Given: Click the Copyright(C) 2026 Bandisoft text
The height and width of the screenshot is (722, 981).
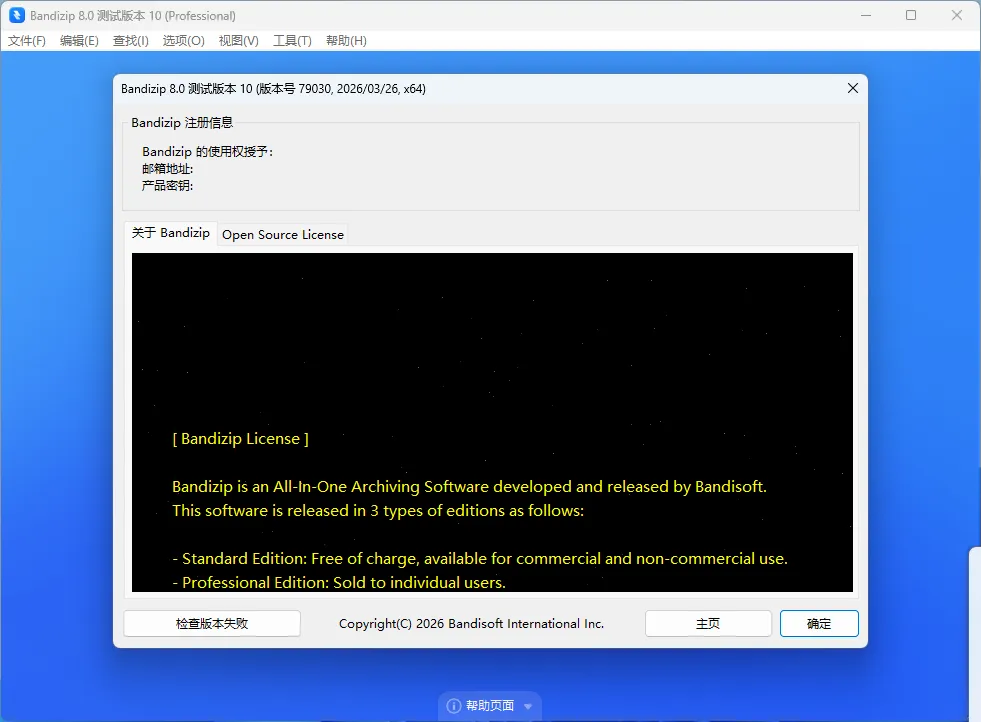Looking at the screenshot, I should pos(471,624).
